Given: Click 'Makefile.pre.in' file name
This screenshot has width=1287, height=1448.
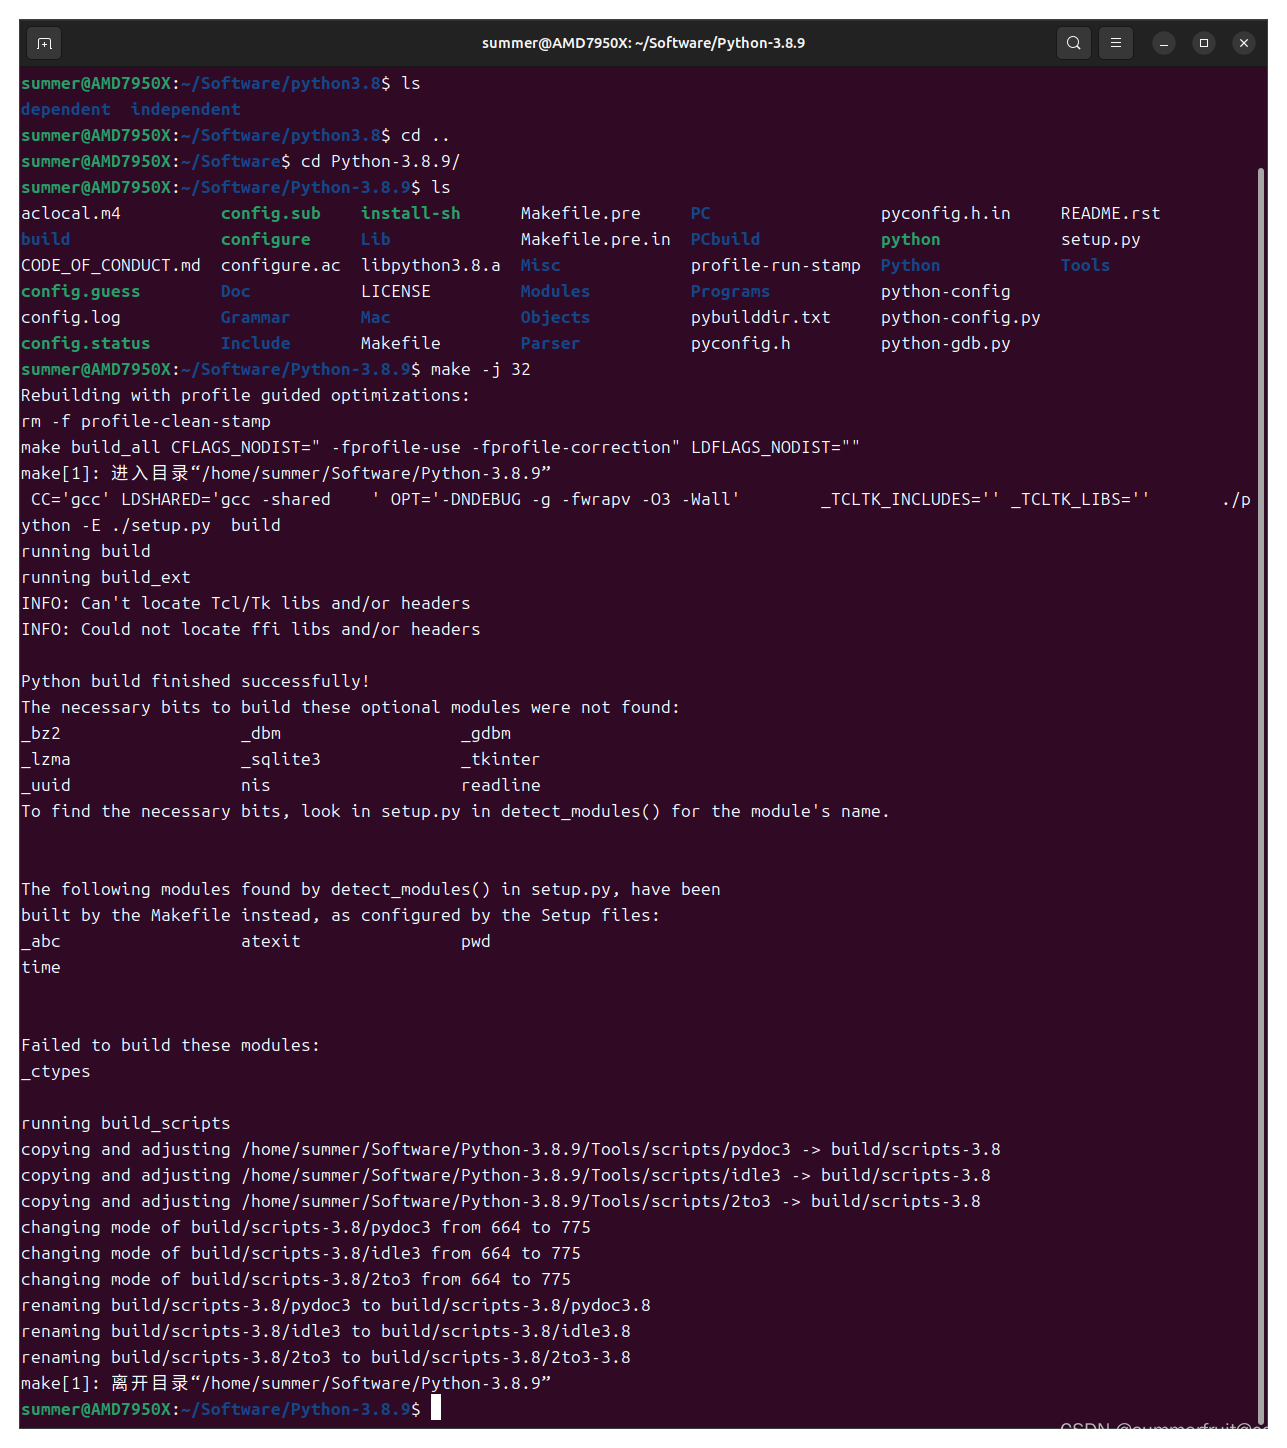Looking at the screenshot, I should coord(596,239).
